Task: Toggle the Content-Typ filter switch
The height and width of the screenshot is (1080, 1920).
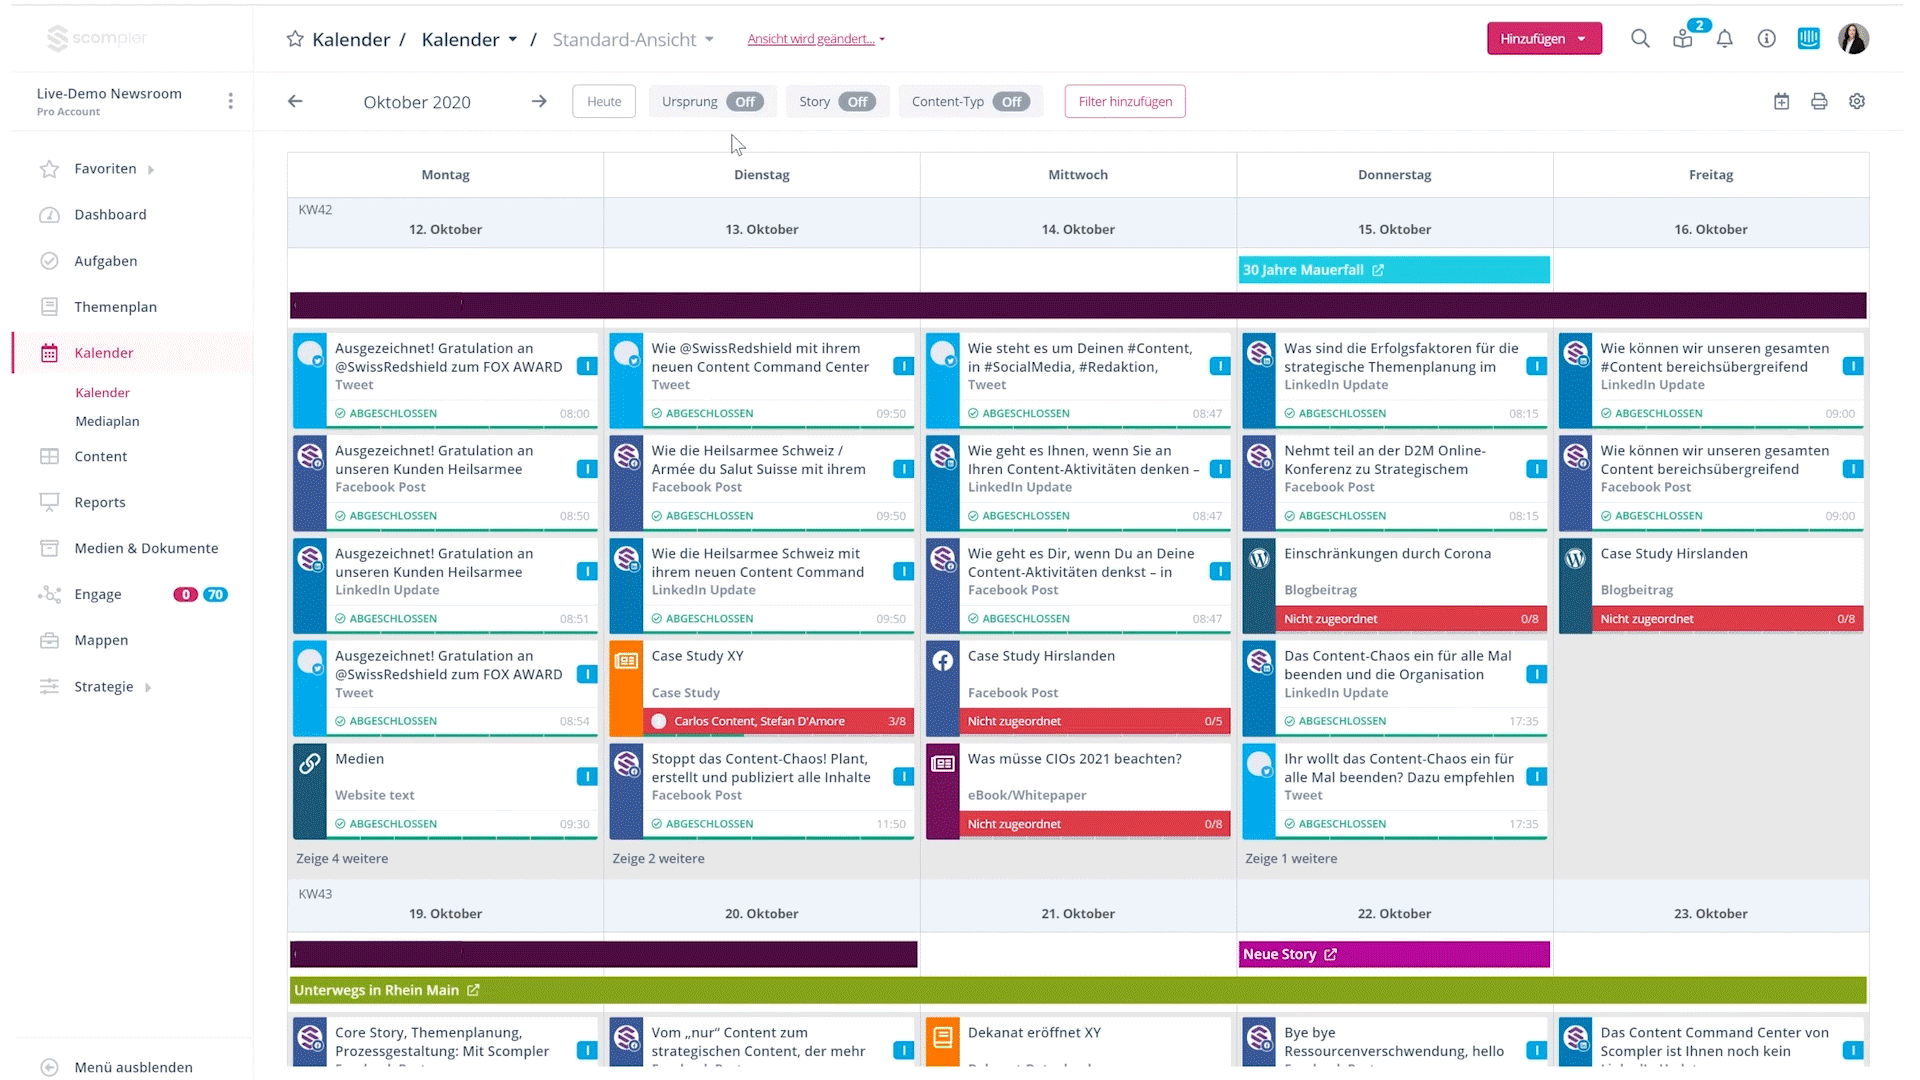Action: 1011,102
